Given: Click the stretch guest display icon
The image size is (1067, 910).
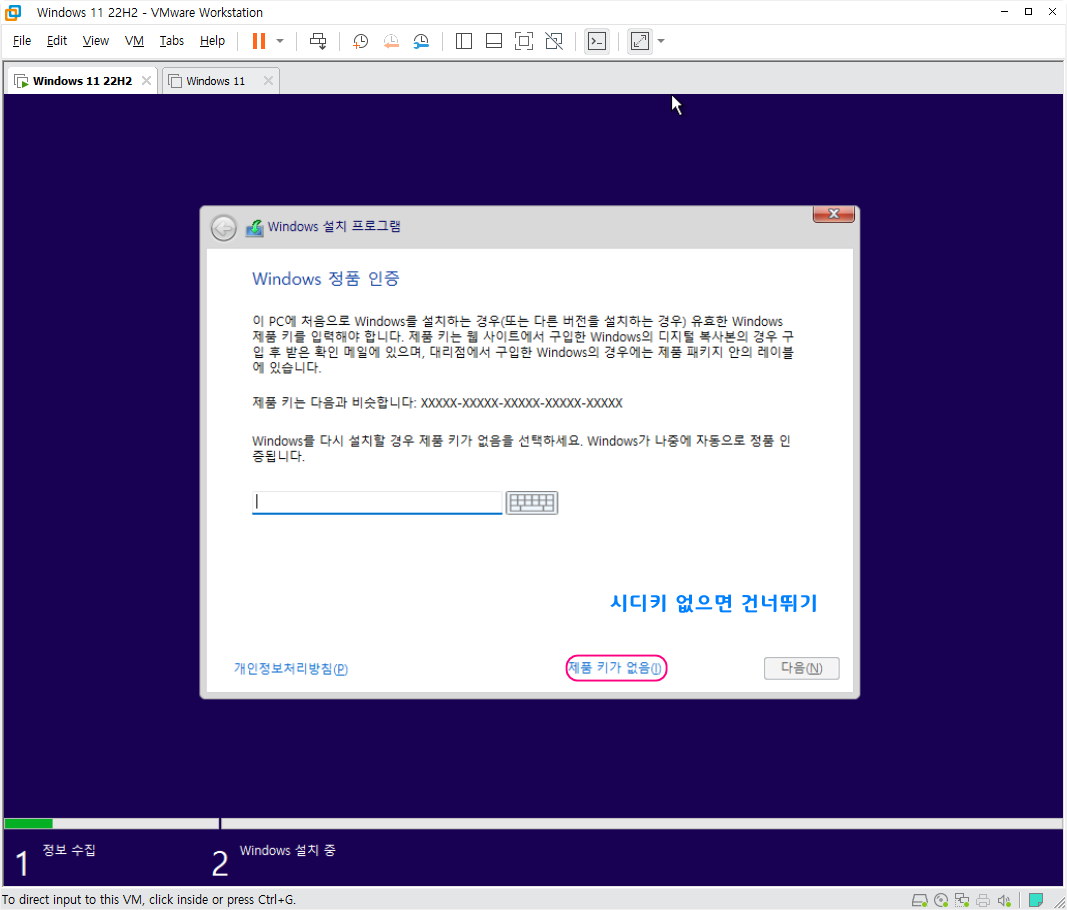Looking at the screenshot, I should click(x=640, y=42).
